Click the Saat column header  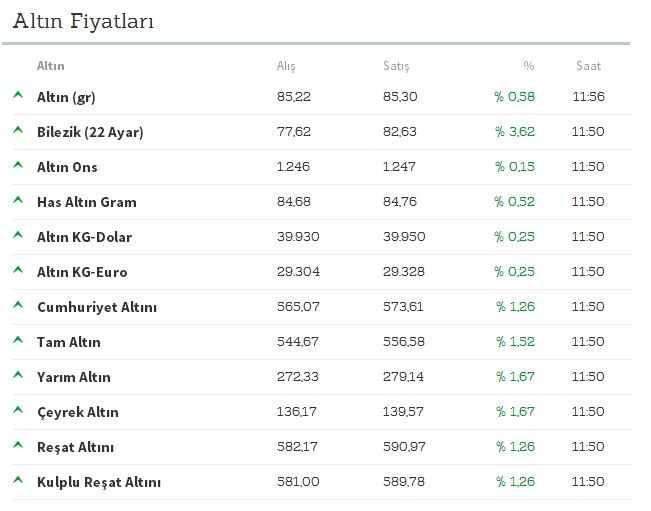[588, 66]
